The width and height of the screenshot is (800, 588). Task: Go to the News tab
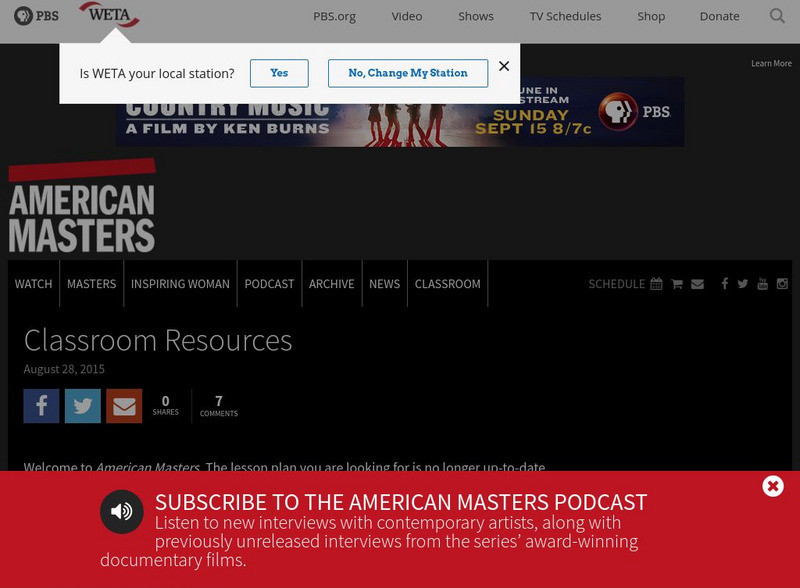coord(385,284)
